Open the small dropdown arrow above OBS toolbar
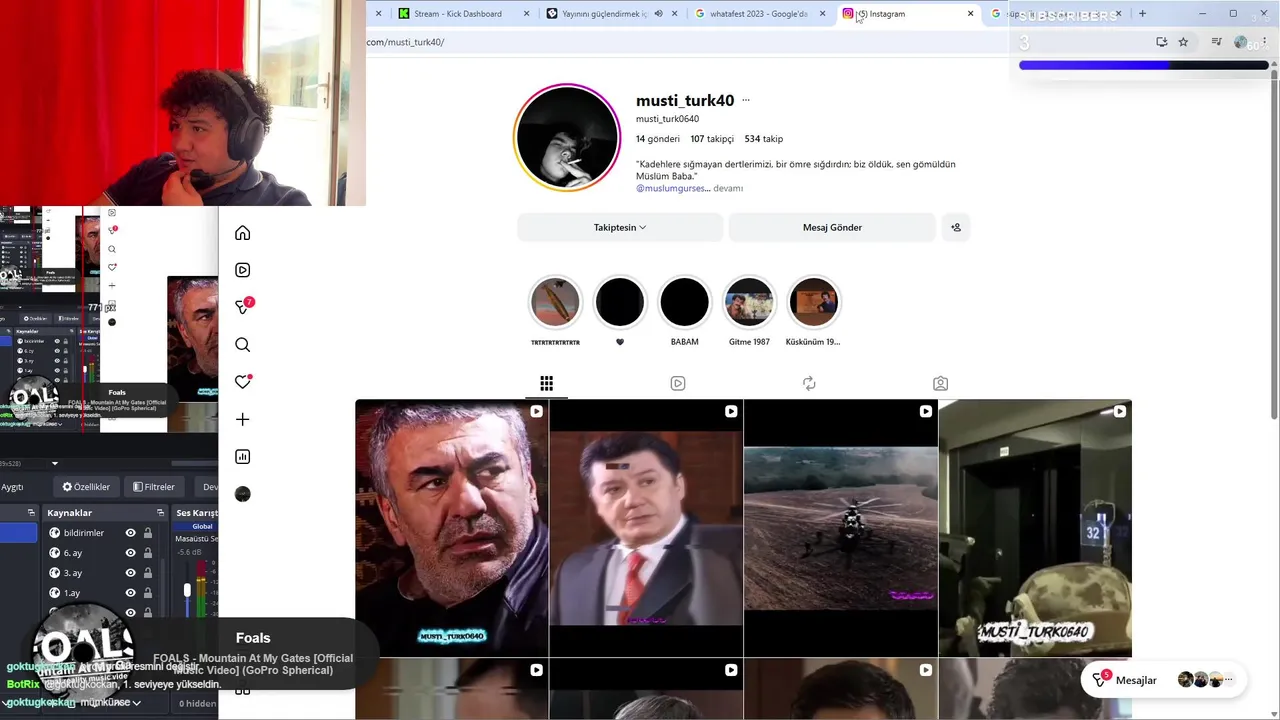The image size is (1280, 720). pyautogui.click(x=55, y=464)
